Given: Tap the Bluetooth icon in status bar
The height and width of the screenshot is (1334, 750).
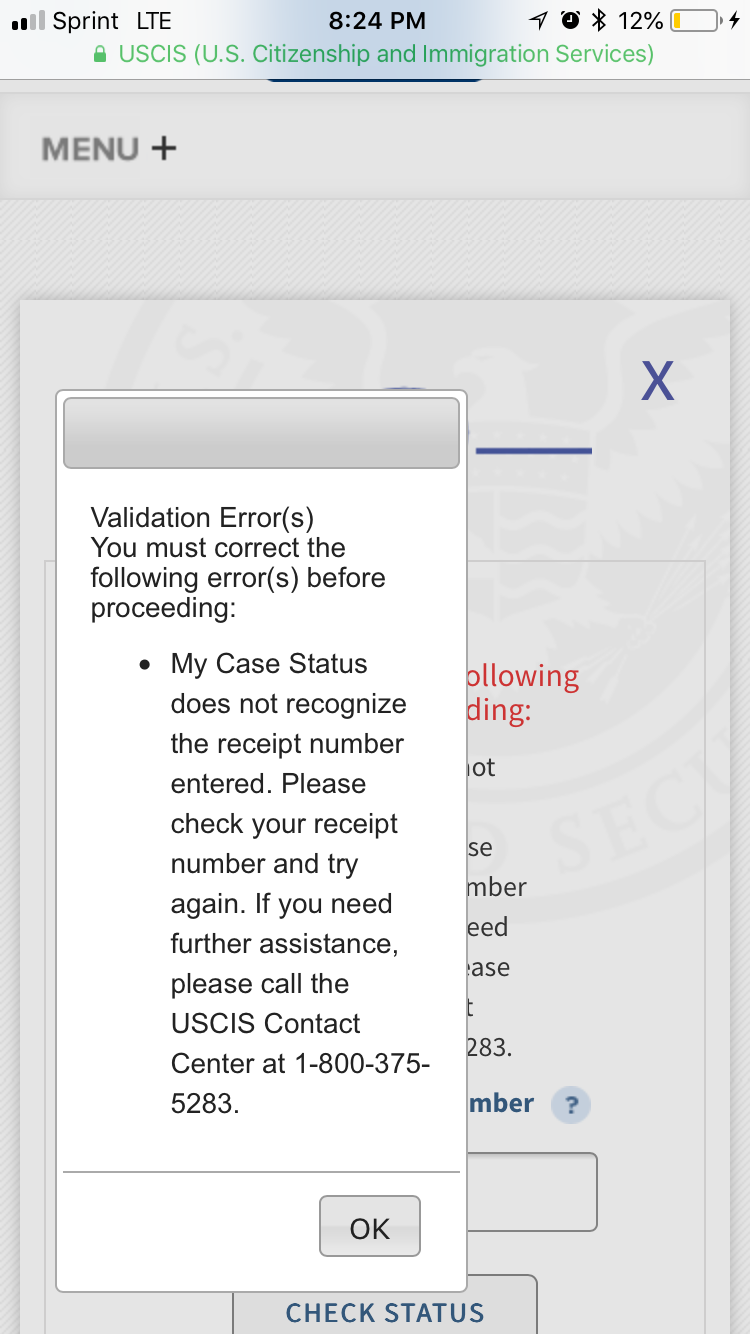Looking at the screenshot, I should coord(600,20).
